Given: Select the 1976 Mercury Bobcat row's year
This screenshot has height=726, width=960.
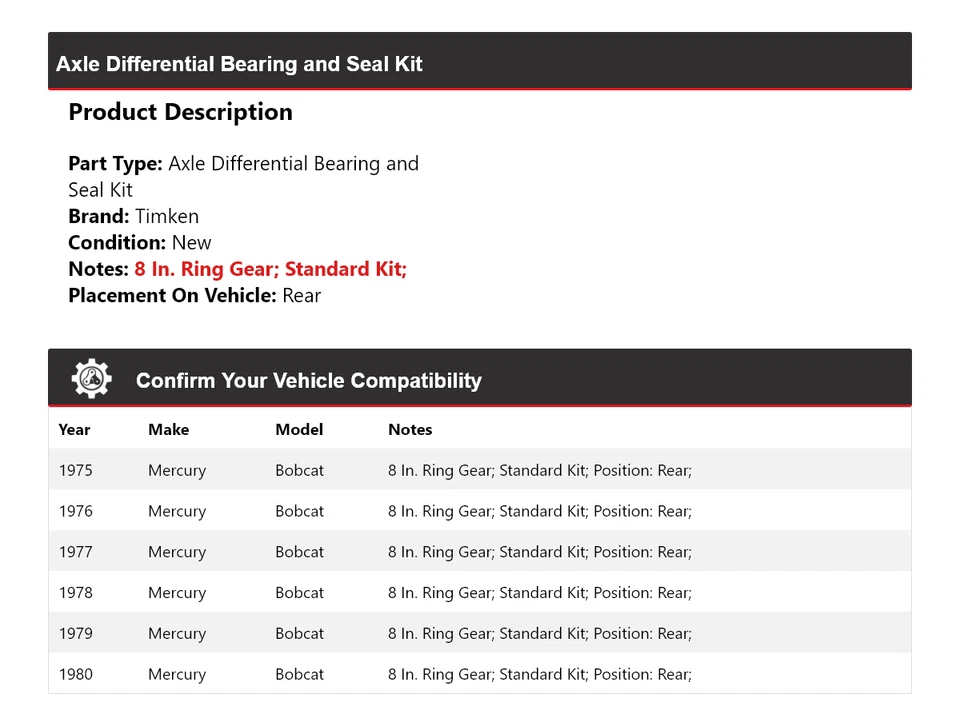Looking at the screenshot, I should 75,511.
